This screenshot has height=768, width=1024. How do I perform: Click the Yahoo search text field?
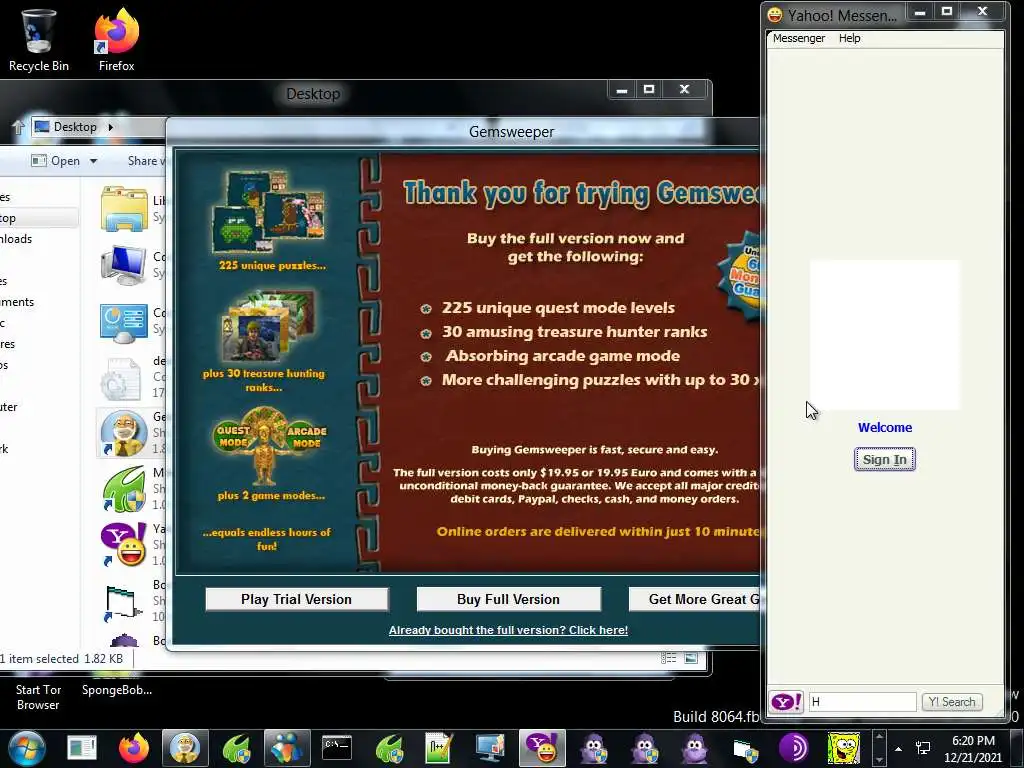pyautogui.click(x=862, y=702)
